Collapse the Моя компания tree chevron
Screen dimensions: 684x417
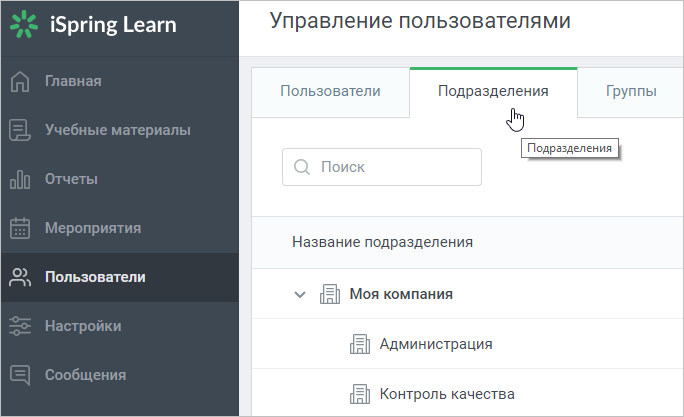point(300,294)
